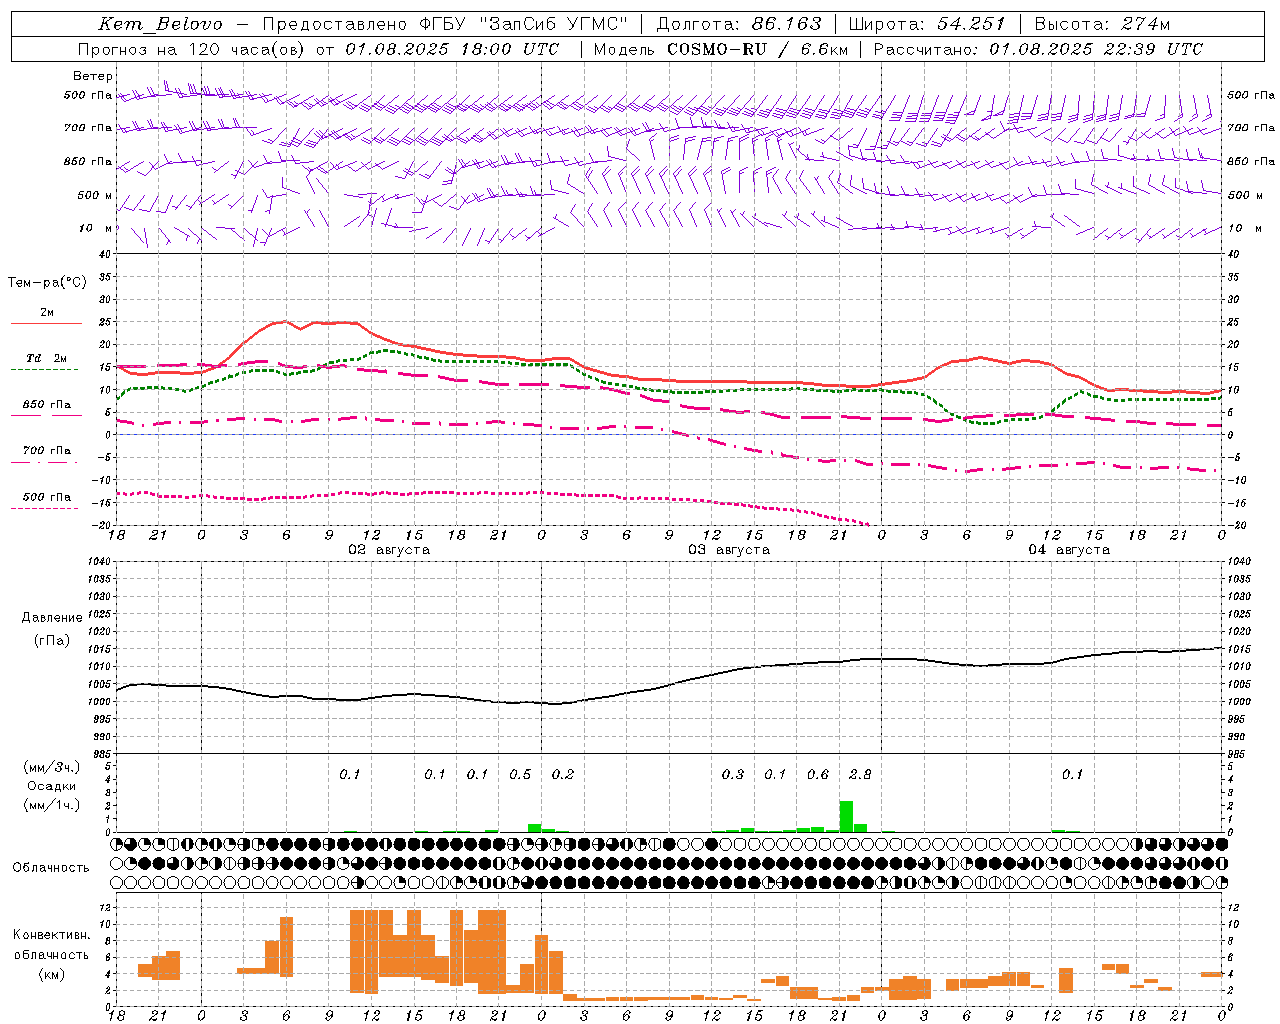Image resolution: width=1280 pixels, height=1024 pixels.
Task: Click the "0.2" precipitation amount value
Action: (x=563, y=774)
